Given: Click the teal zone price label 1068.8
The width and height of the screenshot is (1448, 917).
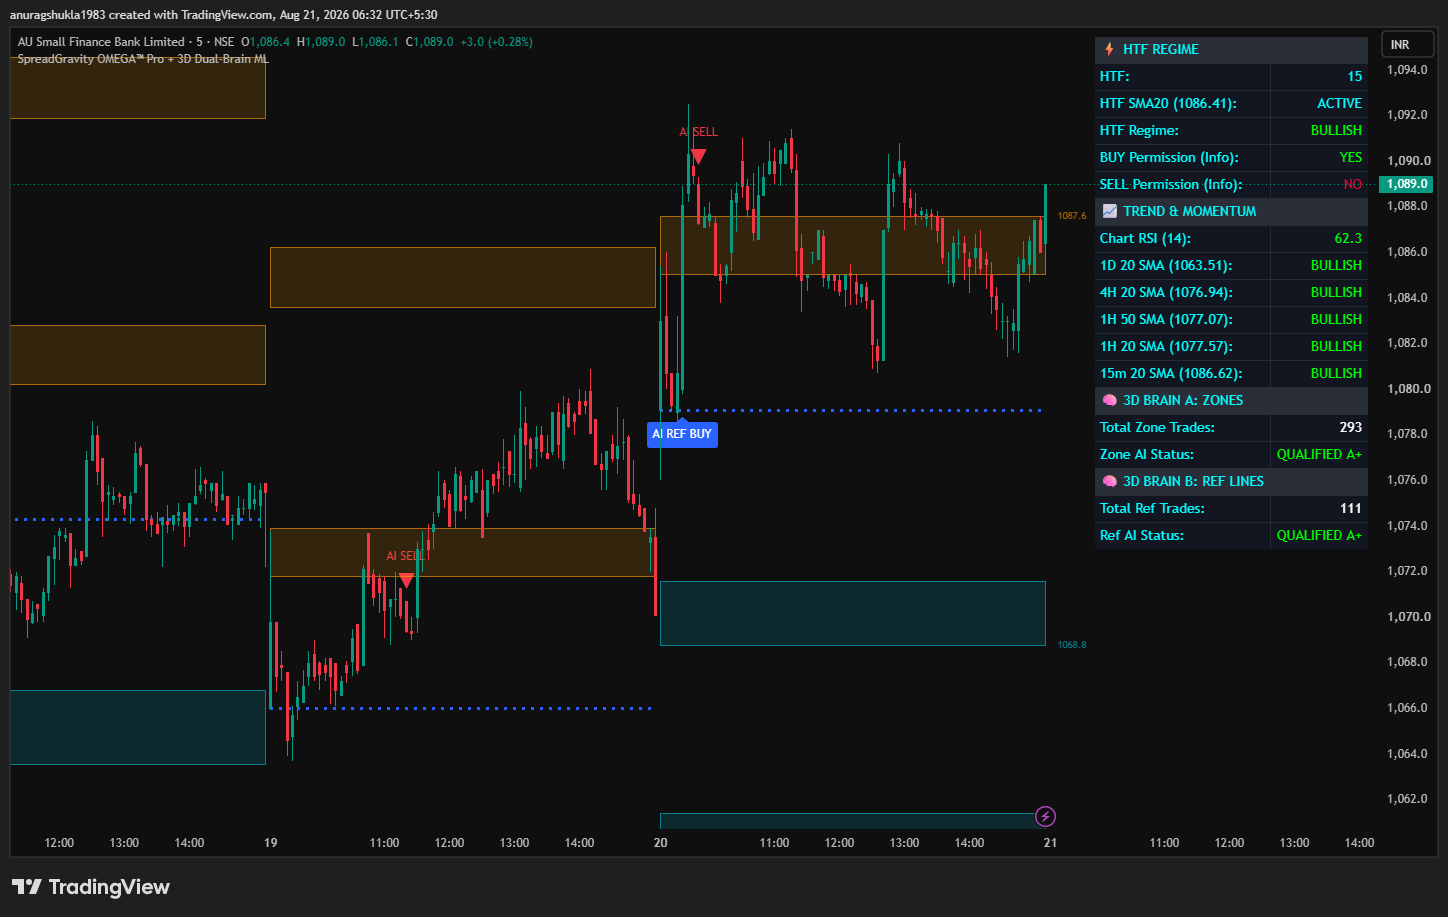Looking at the screenshot, I should (x=1072, y=645).
